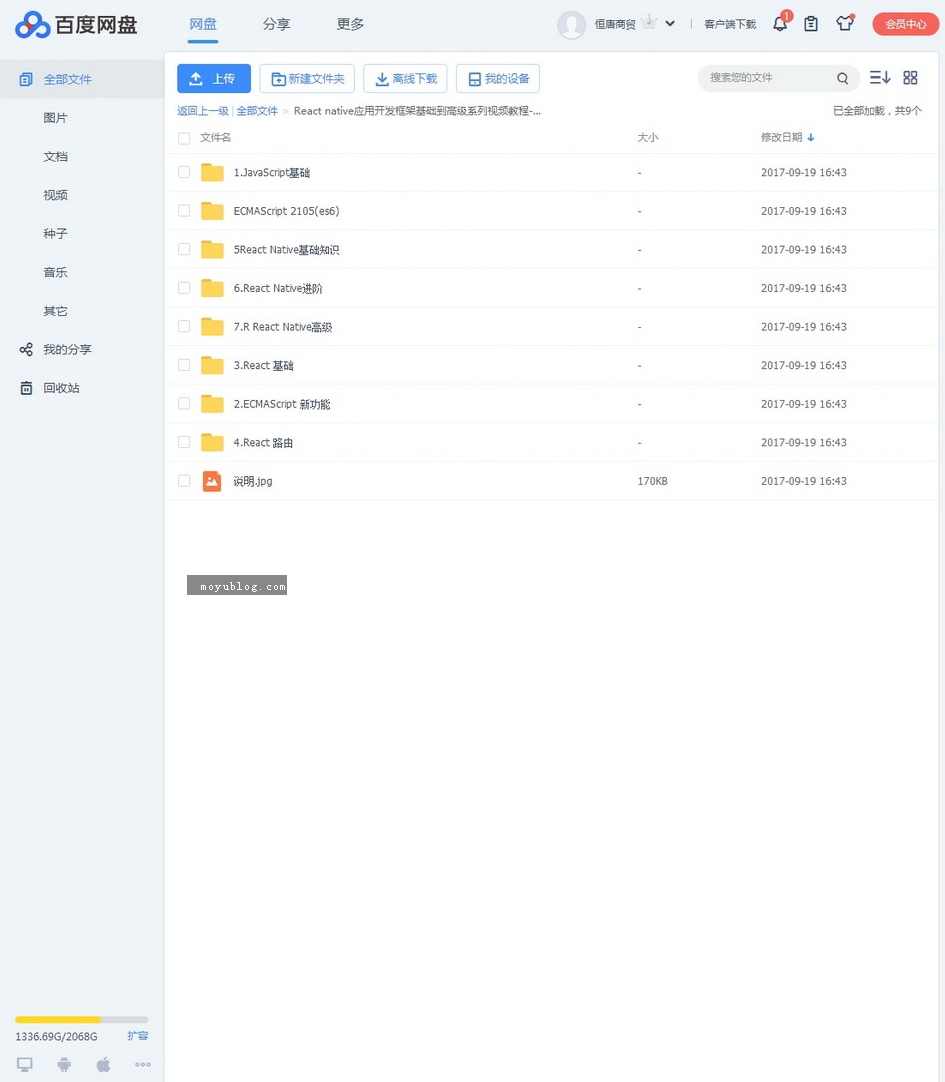Toggle the 修改日期 sort arrow
Image resolution: width=945 pixels, height=1082 pixels.
[x=809, y=137]
